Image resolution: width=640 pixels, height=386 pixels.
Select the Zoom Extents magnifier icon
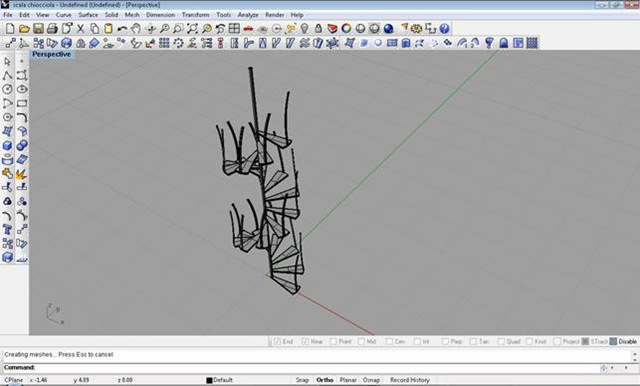pyautogui.click(x=192, y=29)
